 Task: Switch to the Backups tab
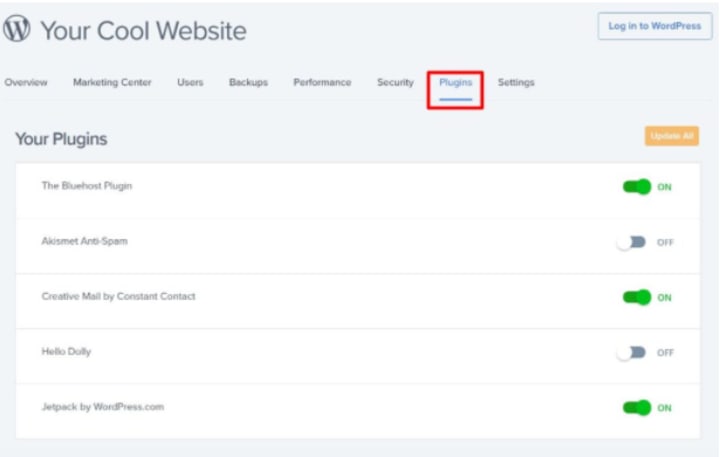pos(248,82)
